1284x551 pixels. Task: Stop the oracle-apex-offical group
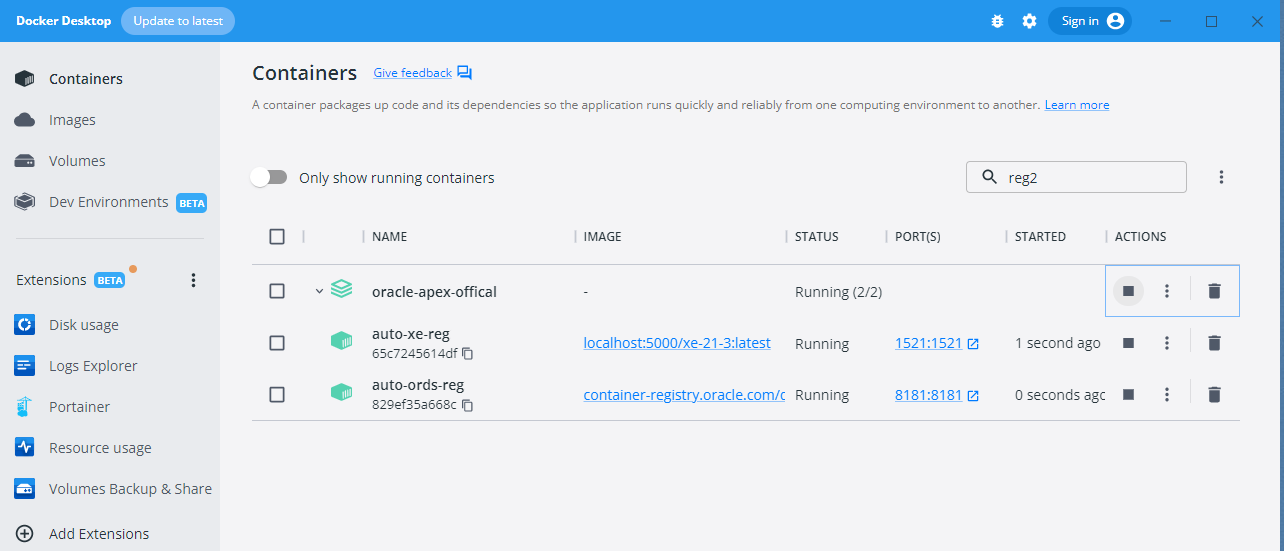(x=1128, y=291)
